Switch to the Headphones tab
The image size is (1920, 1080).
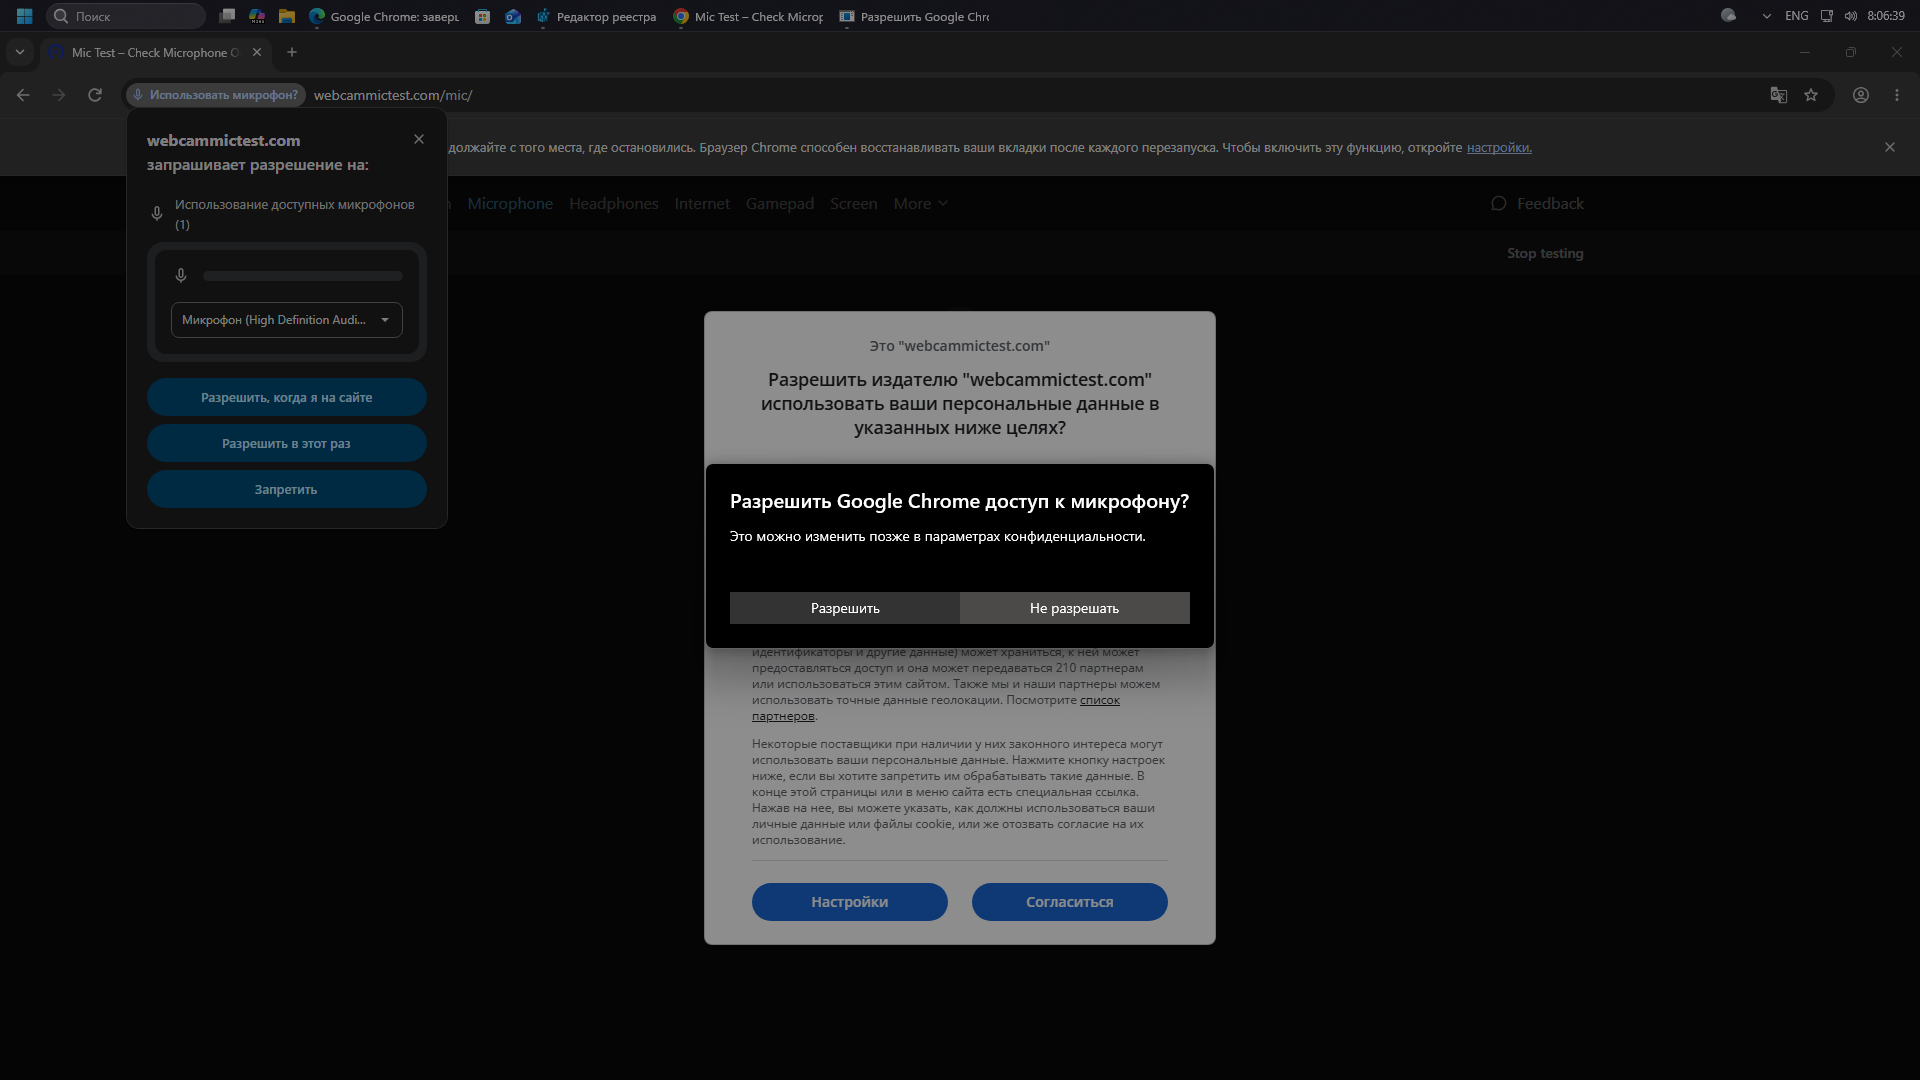tap(614, 203)
